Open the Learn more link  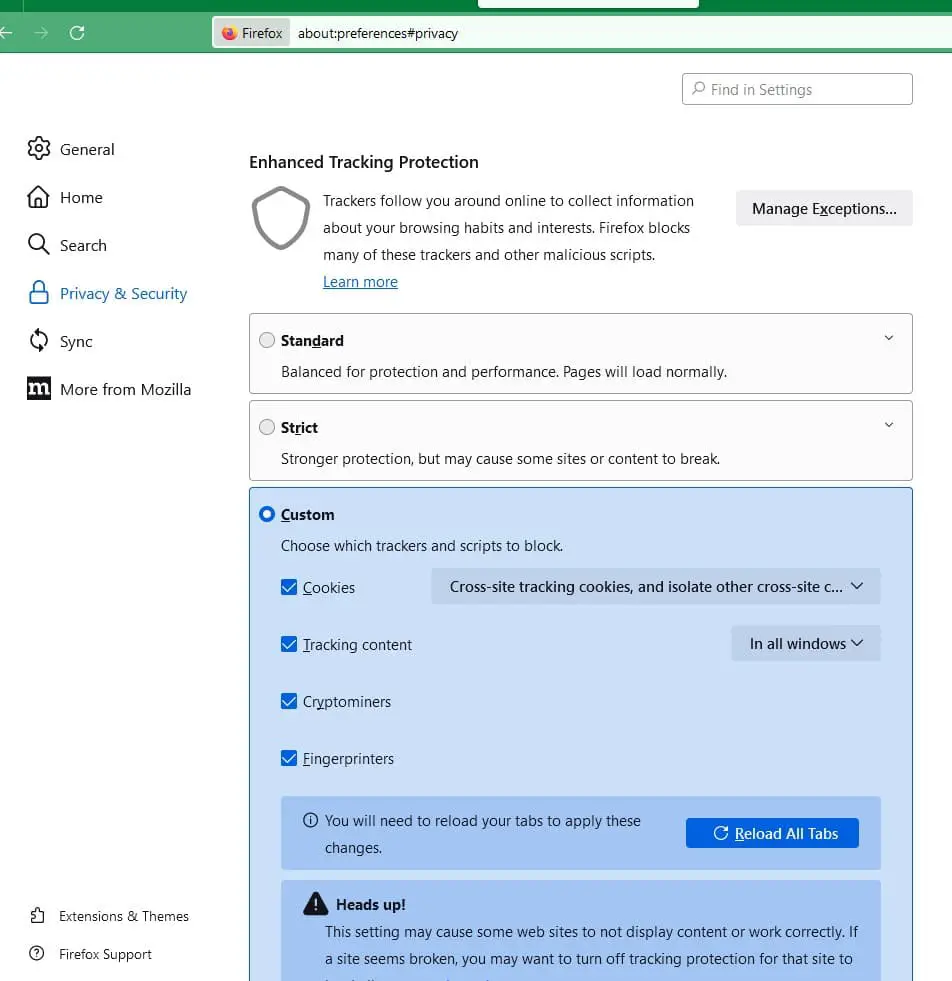pyautogui.click(x=360, y=282)
